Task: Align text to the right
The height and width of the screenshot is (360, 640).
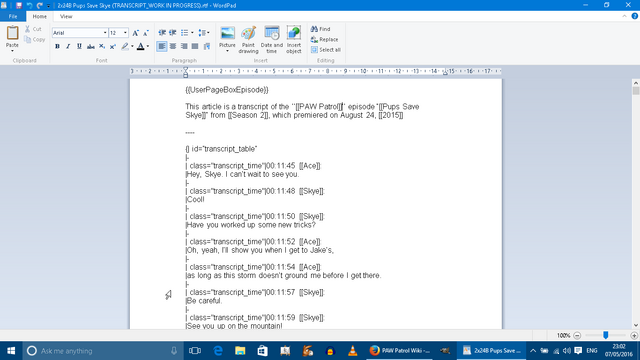Action: click(x=184, y=47)
